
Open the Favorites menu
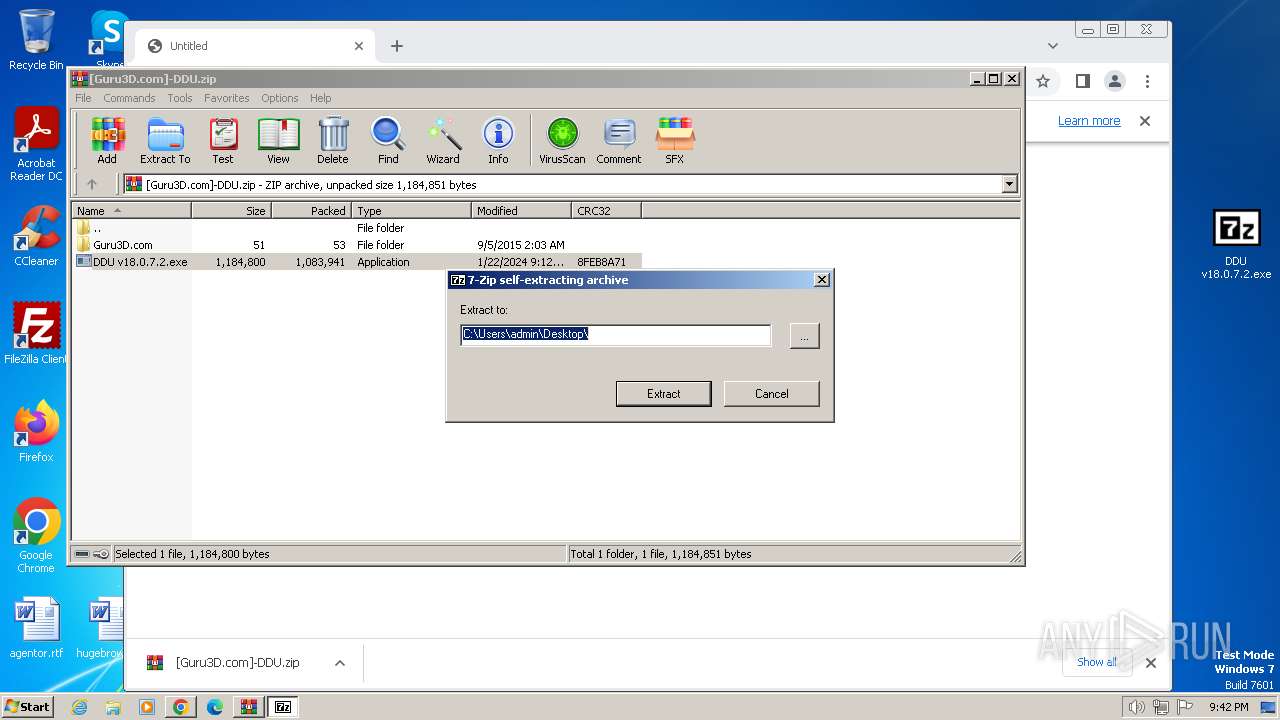click(x=227, y=98)
